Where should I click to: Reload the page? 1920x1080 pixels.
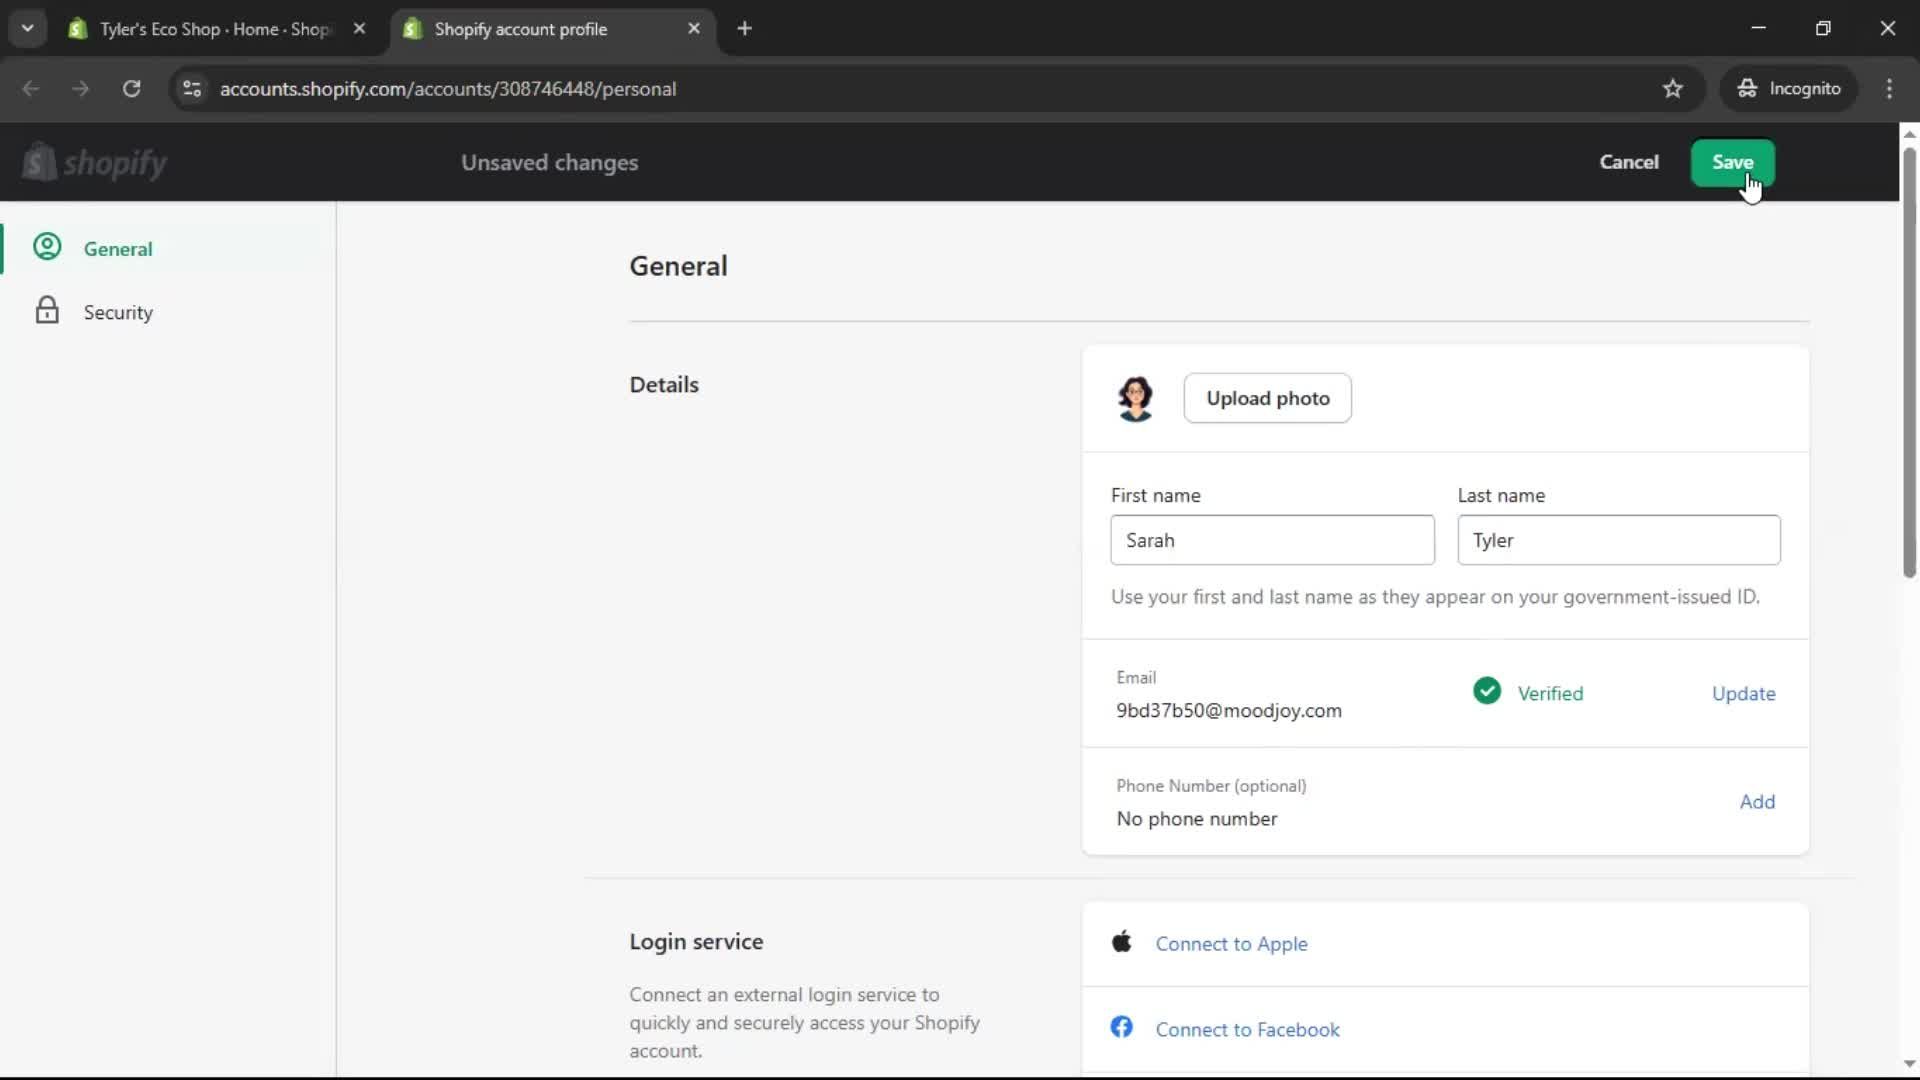pos(131,89)
